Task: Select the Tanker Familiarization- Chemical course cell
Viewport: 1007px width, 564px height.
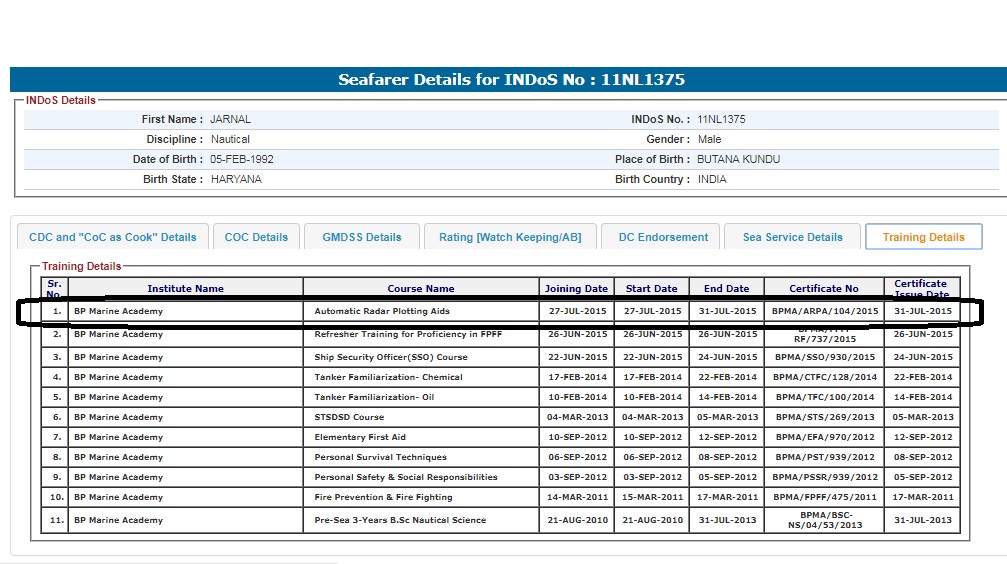Action: [x=388, y=377]
